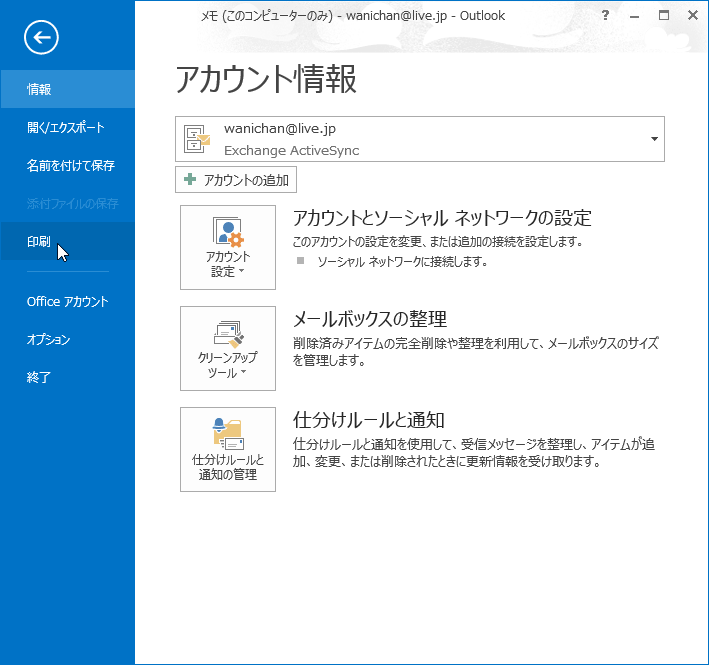Image resolution: width=709 pixels, height=665 pixels.
Task: Click the Exchange account mailbox icon
Action: [197, 139]
